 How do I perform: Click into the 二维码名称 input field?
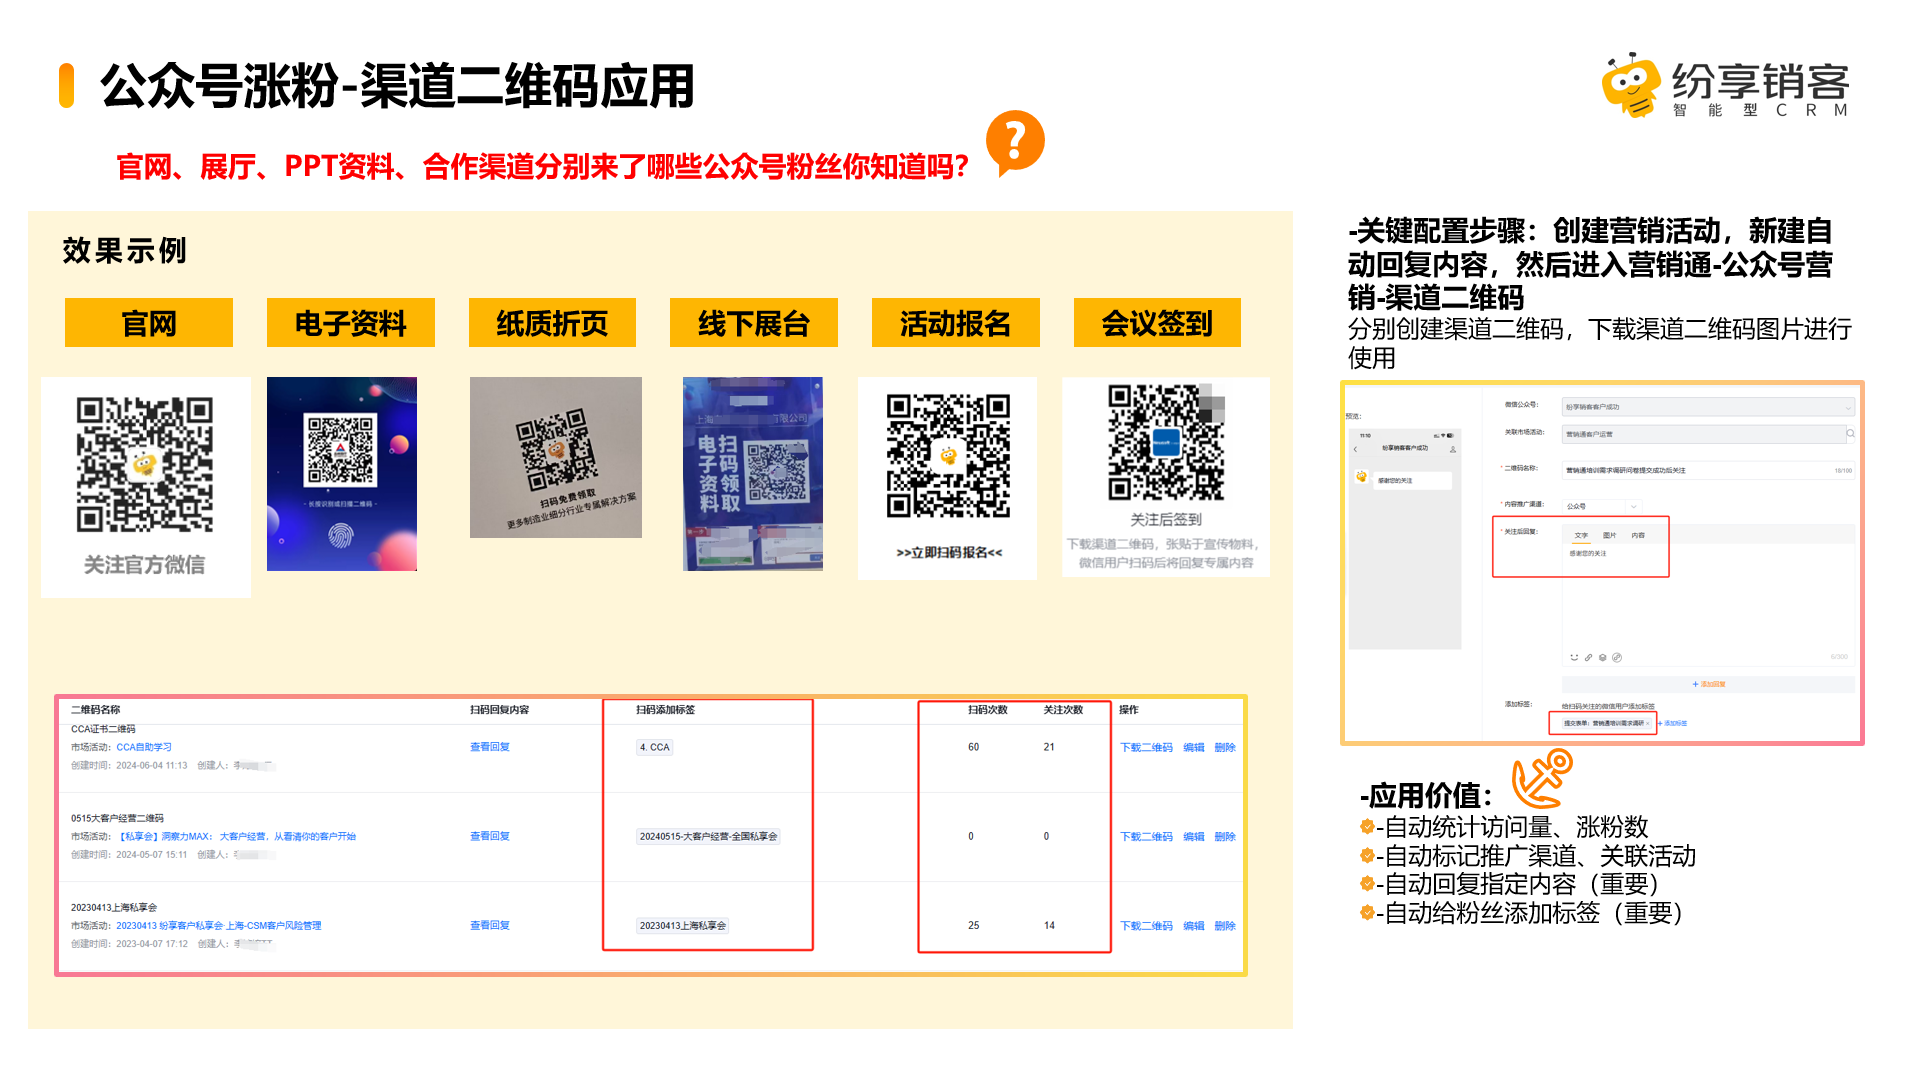[1708, 470]
